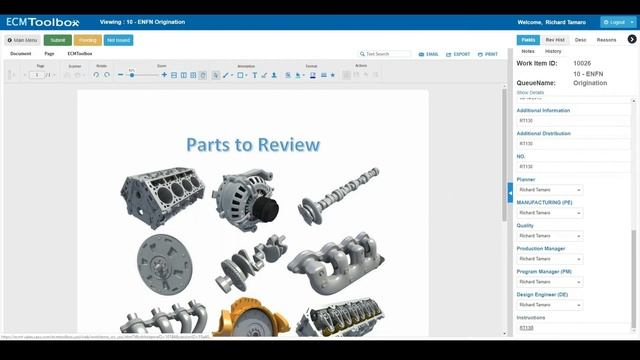Click the blue Not Issued button

118,40
